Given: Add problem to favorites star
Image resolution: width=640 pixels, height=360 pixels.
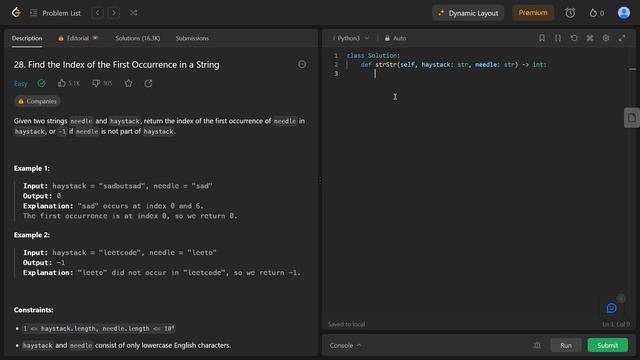Looking at the screenshot, I should (129, 83).
